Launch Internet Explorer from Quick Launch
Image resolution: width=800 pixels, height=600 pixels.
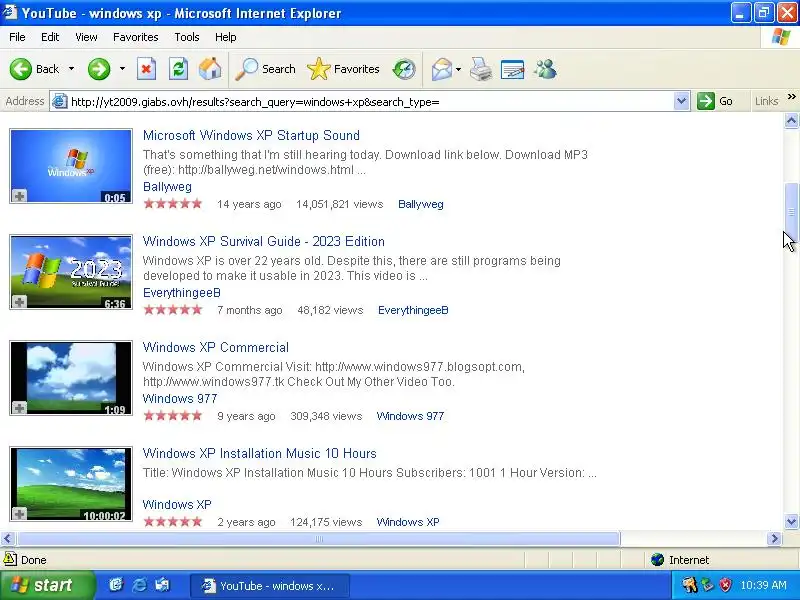point(139,585)
